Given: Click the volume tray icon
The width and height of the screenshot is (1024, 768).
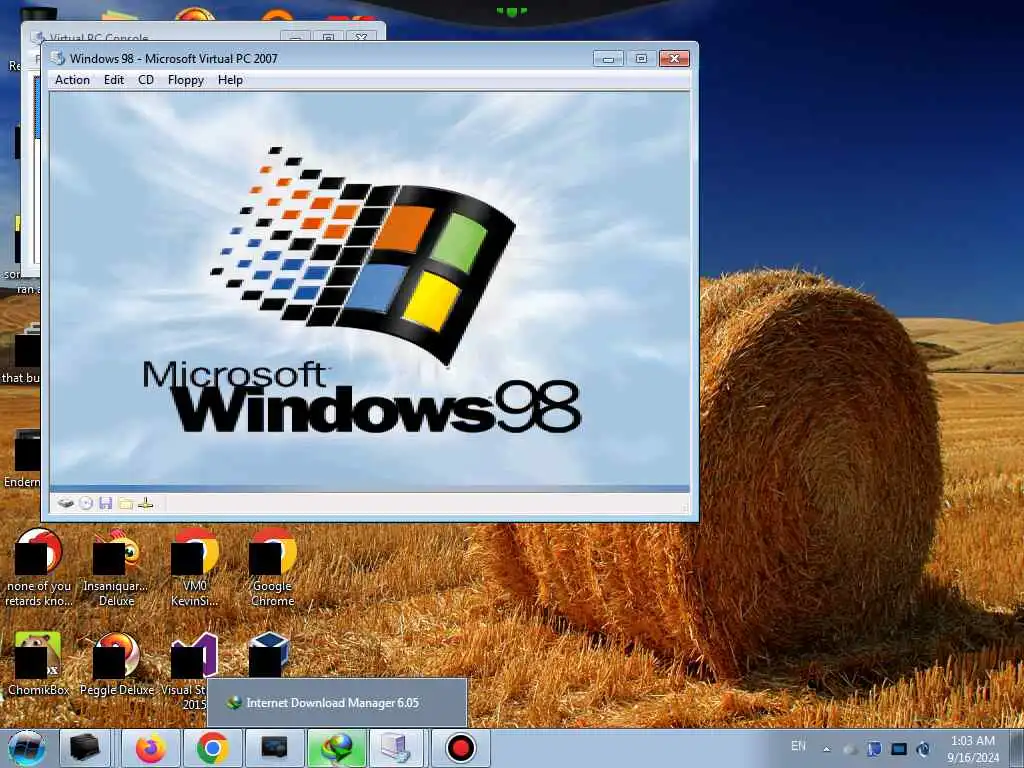Looking at the screenshot, I should (x=923, y=749).
